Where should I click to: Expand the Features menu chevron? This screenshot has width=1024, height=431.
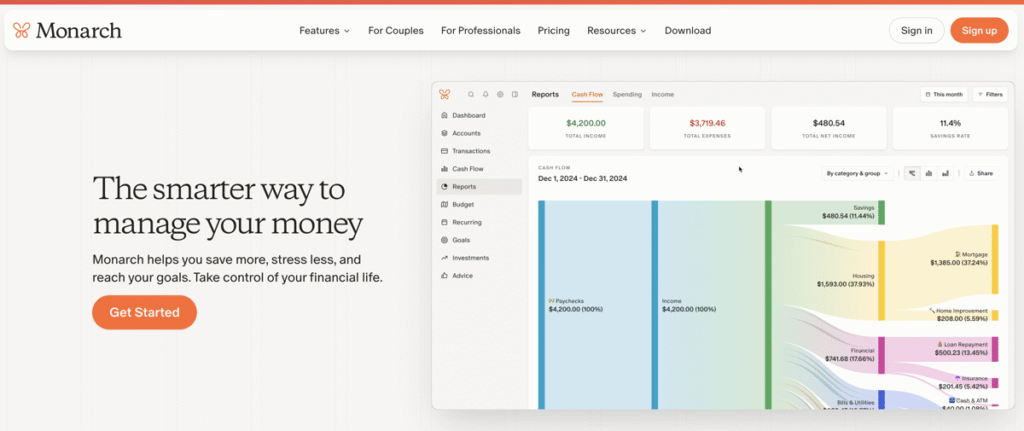pyautogui.click(x=347, y=31)
